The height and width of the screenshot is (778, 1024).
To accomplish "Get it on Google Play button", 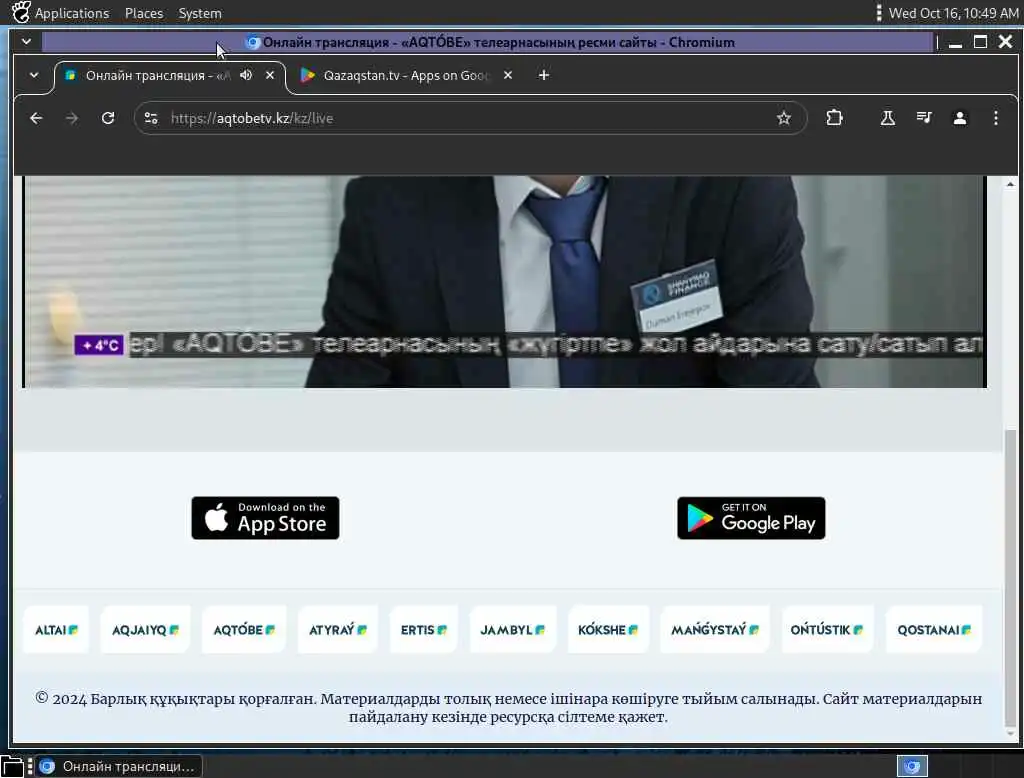I will [x=751, y=517].
